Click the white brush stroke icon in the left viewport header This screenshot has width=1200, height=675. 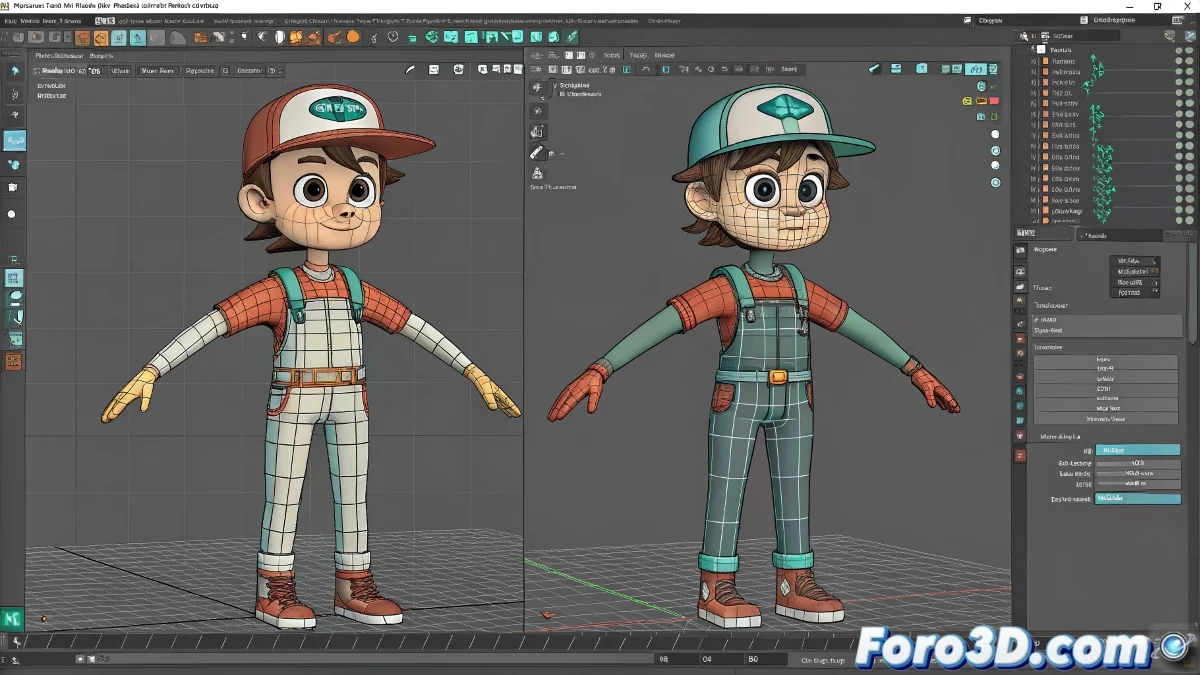pos(409,70)
